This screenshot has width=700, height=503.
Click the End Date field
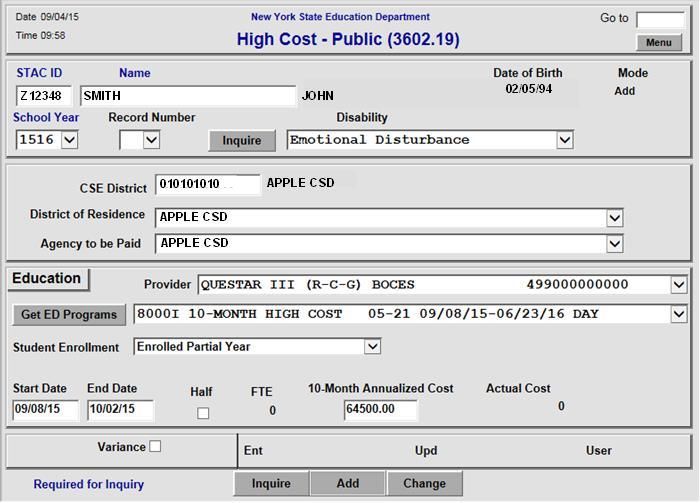(x=120, y=410)
